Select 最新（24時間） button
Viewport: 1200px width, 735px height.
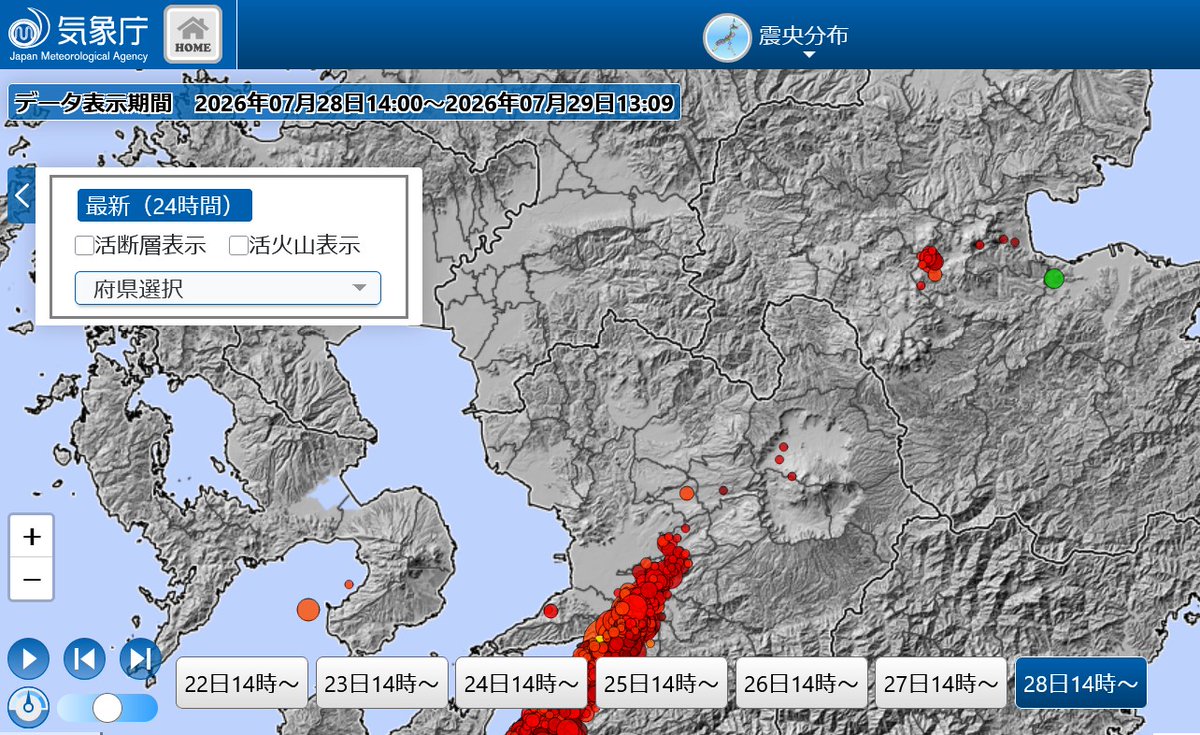coord(165,206)
